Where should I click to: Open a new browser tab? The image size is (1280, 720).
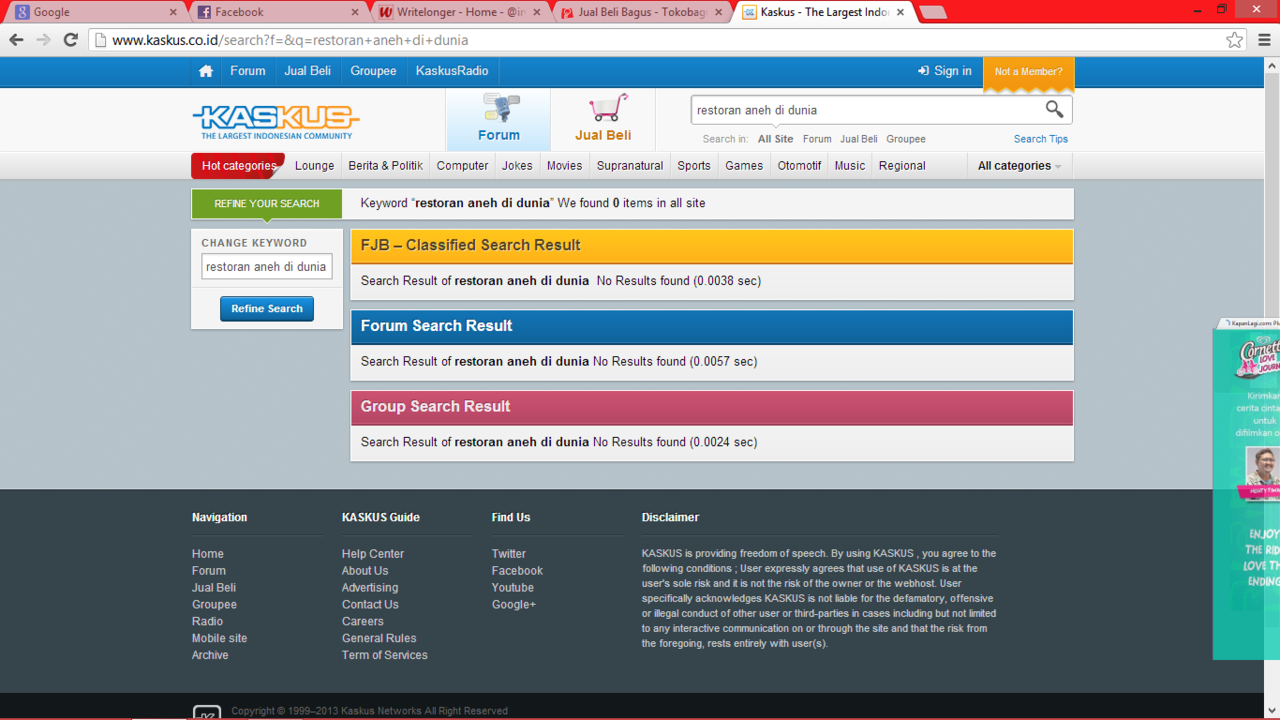pyautogui.click(x=932, y=12)
